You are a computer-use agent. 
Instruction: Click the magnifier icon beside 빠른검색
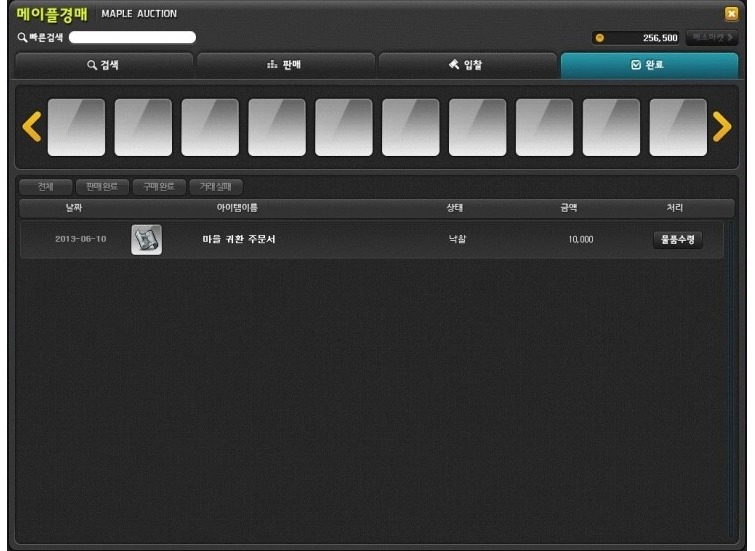click(x=22, y=38)
